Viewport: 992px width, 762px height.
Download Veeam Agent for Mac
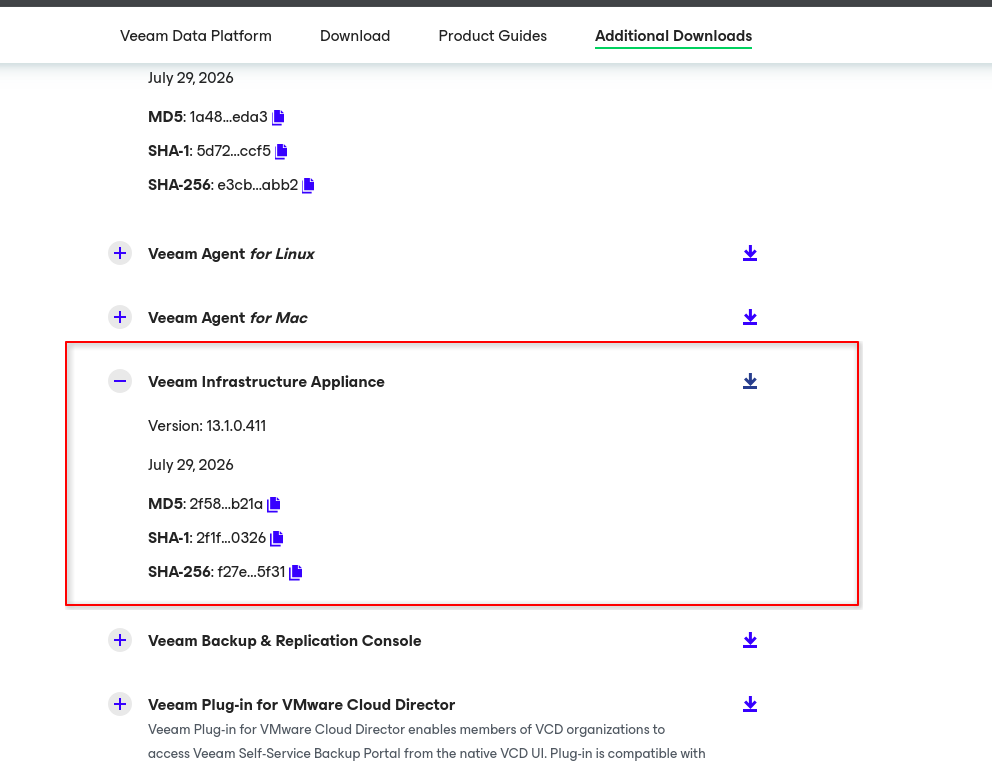pos(750,318)
